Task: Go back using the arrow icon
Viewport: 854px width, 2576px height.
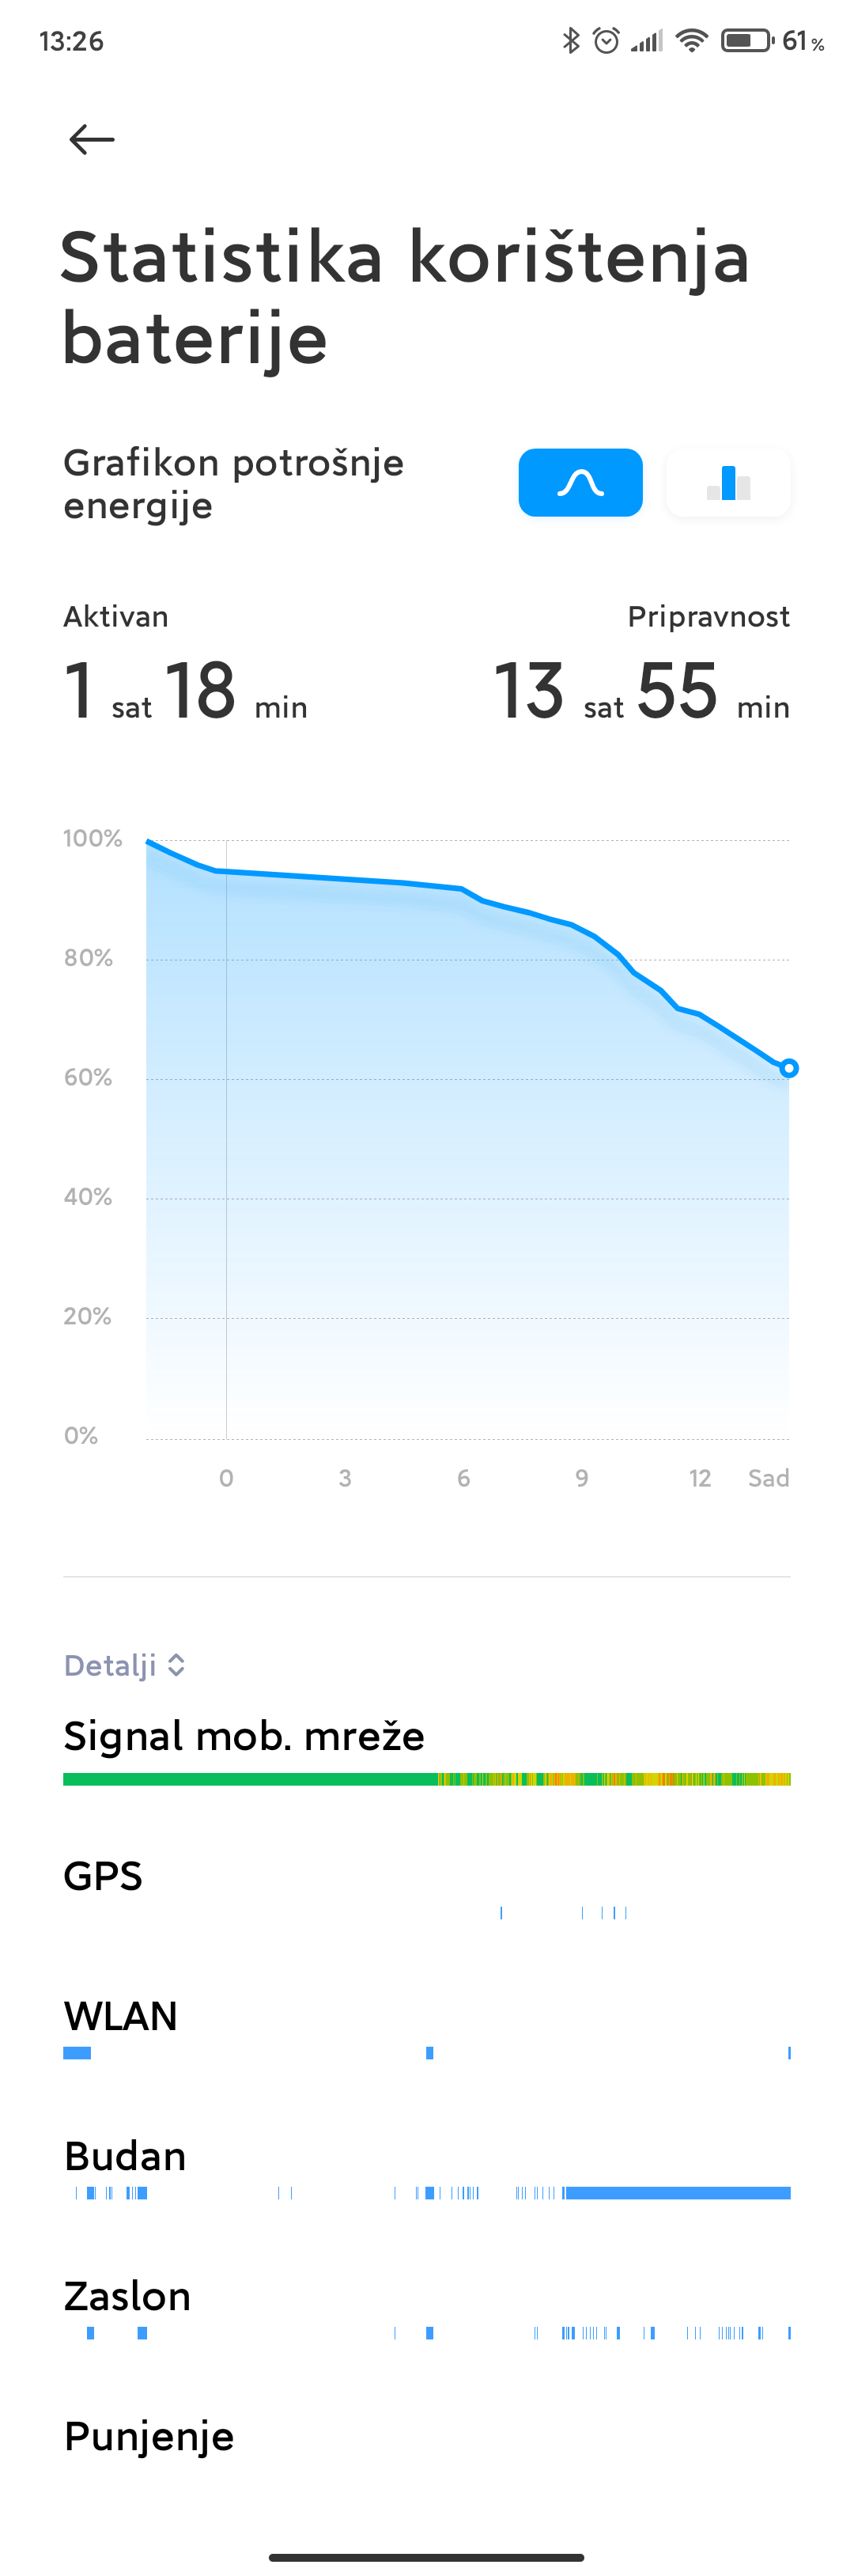Action: click(91, 139)
